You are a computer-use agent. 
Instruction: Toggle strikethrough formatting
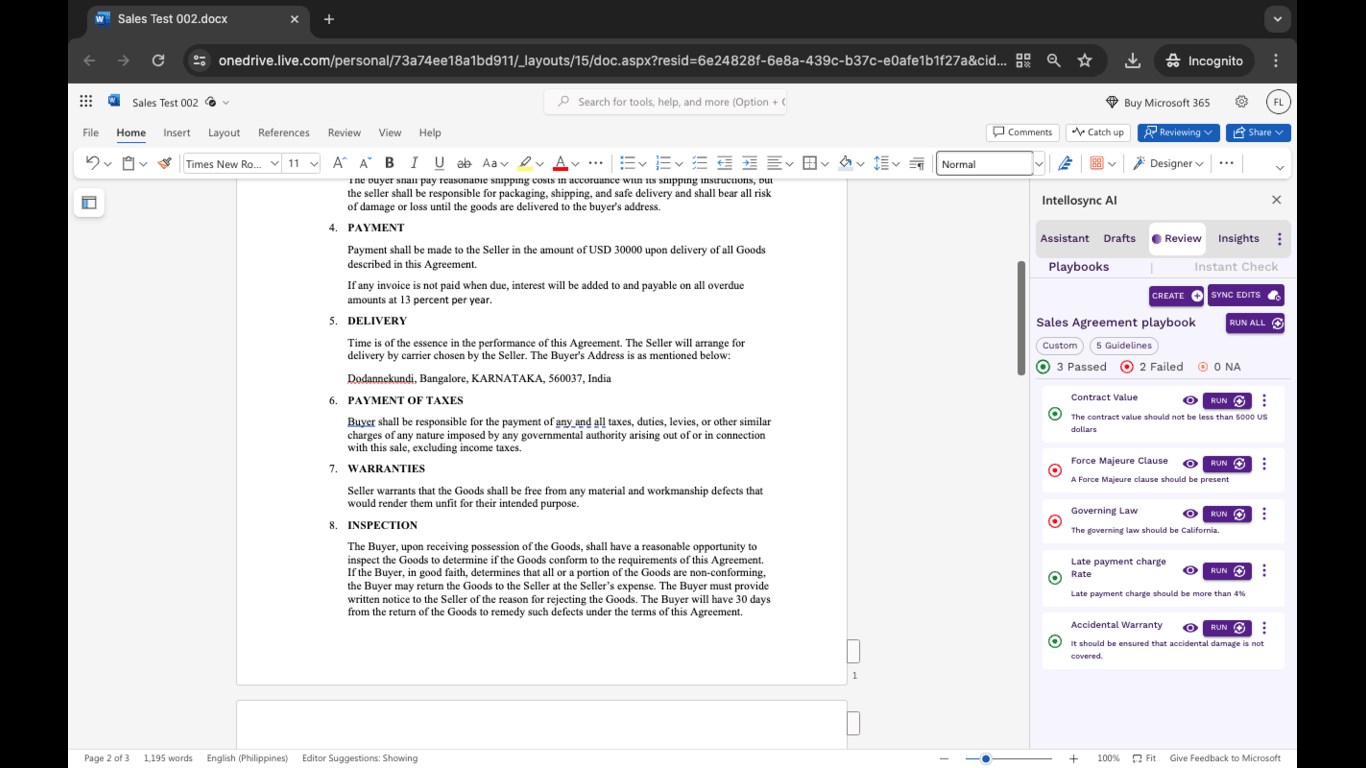coord(464,163)
